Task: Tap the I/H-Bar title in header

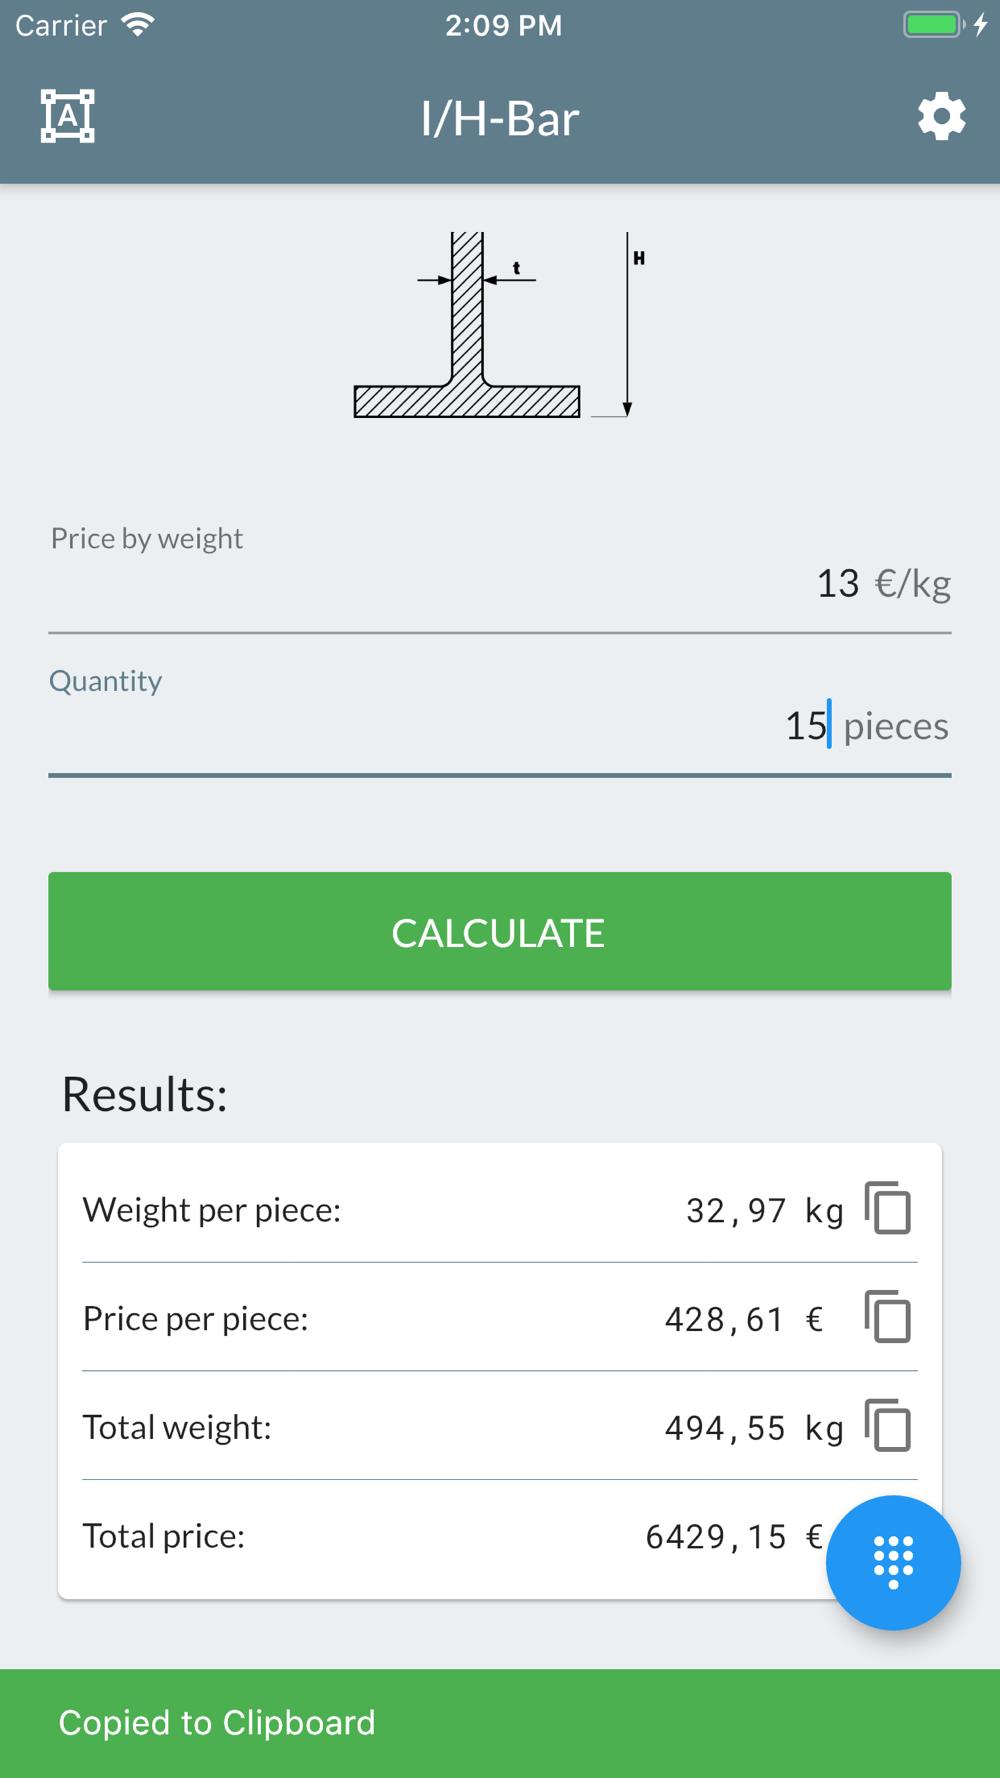Action: click(x=500, y=118)
